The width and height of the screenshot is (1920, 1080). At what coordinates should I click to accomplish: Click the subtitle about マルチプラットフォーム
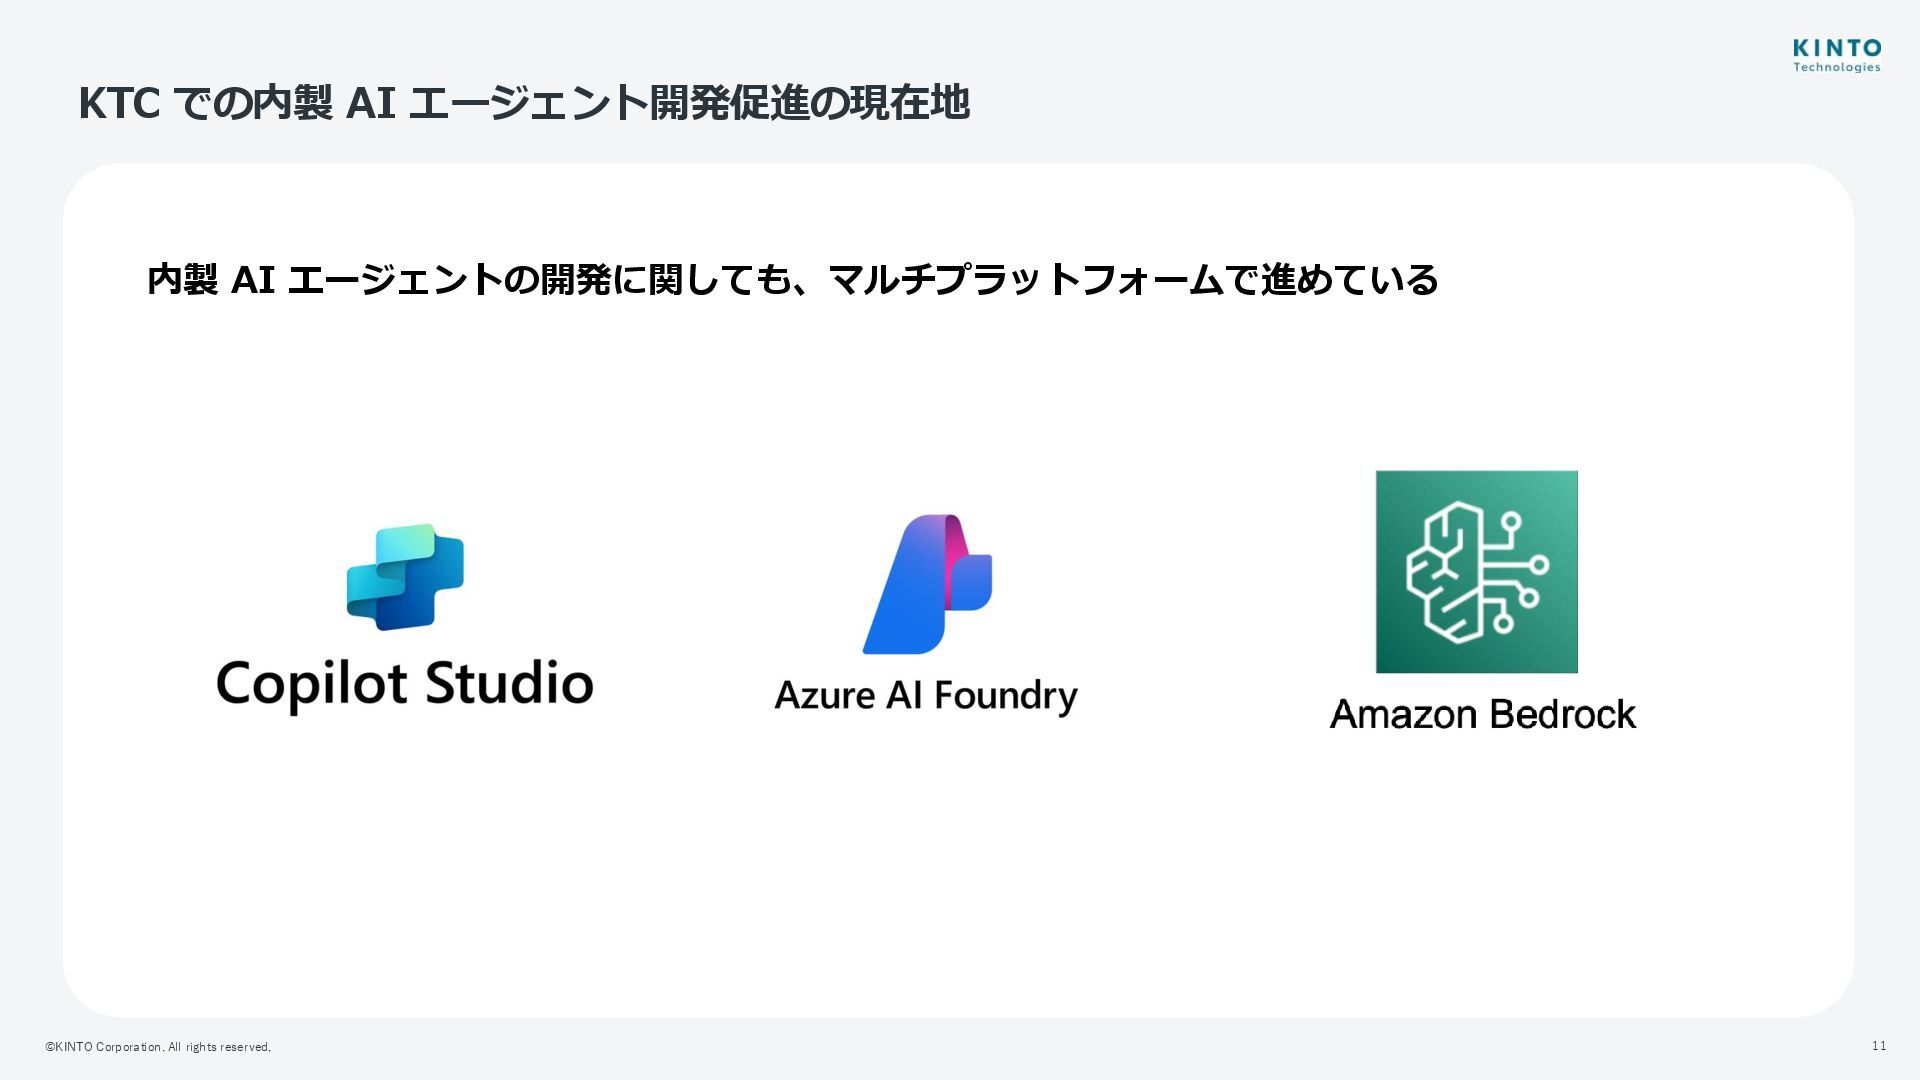coord(792,280)
